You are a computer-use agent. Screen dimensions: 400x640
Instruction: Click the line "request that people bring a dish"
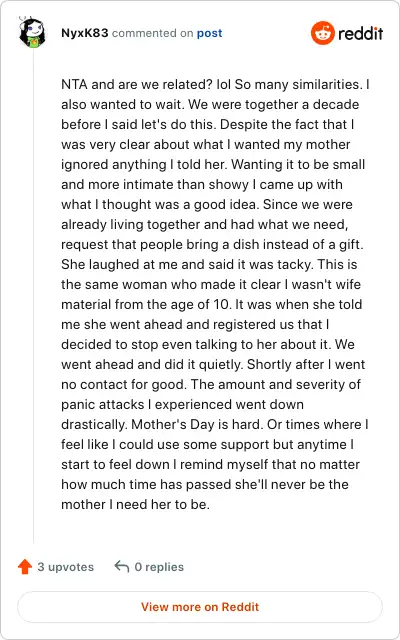(213, 244)
